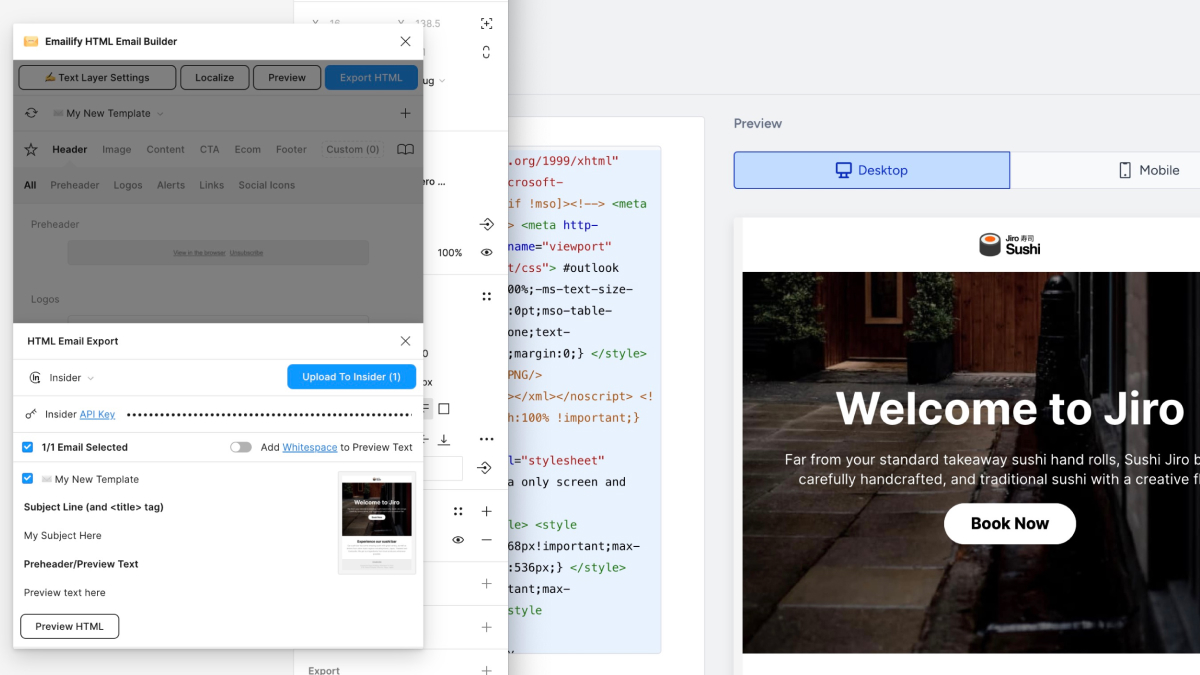Uncheck the My New Template checkbox
This screenshot has height=675, width=1200.
coord(28,479)
